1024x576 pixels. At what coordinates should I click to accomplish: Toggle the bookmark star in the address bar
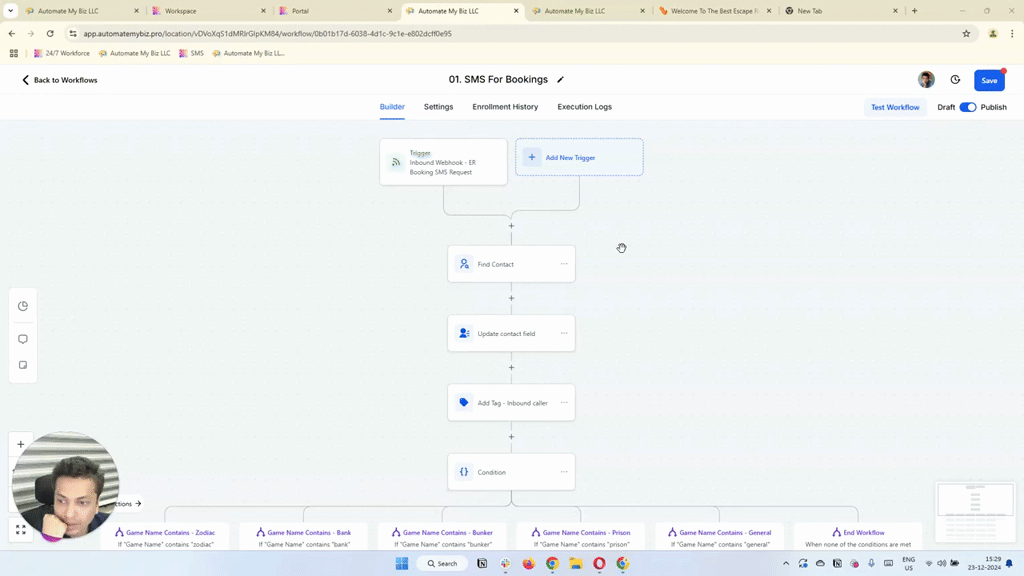pos(966,33)
